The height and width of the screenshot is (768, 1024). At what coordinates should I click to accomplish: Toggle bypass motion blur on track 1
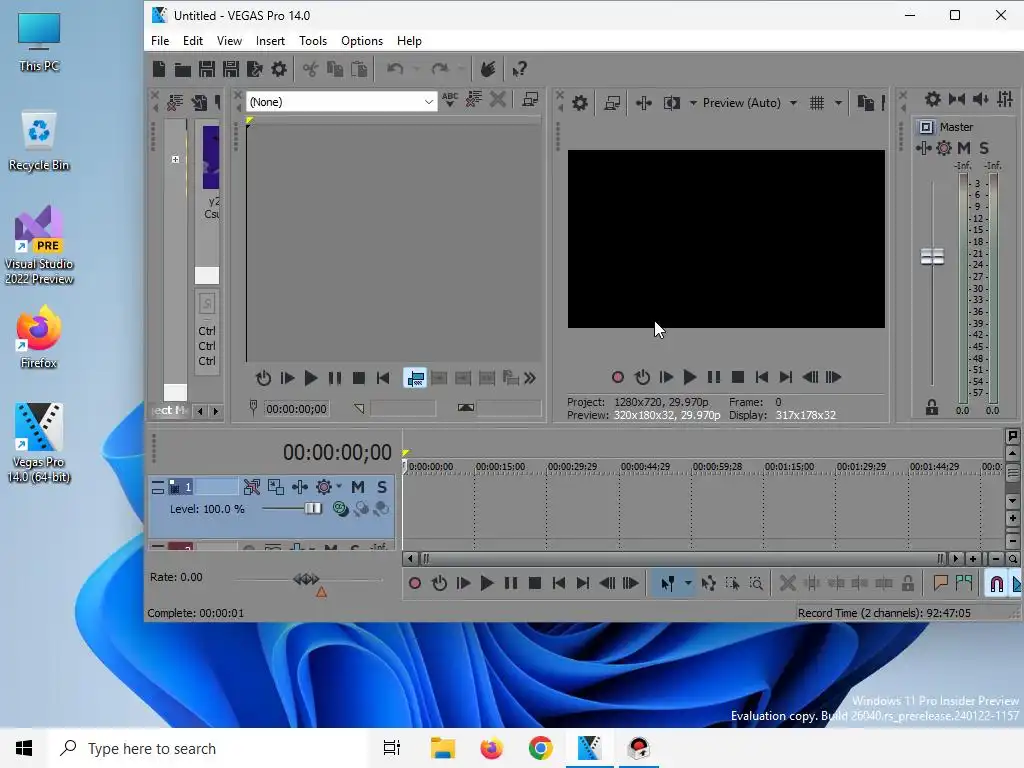tap(251, 487)
